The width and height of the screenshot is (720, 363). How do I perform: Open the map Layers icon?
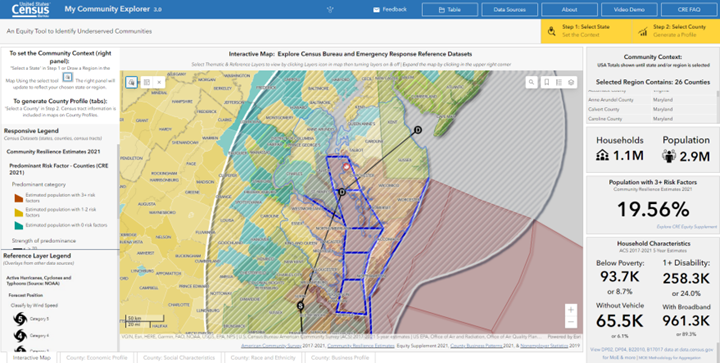(571, 82)
